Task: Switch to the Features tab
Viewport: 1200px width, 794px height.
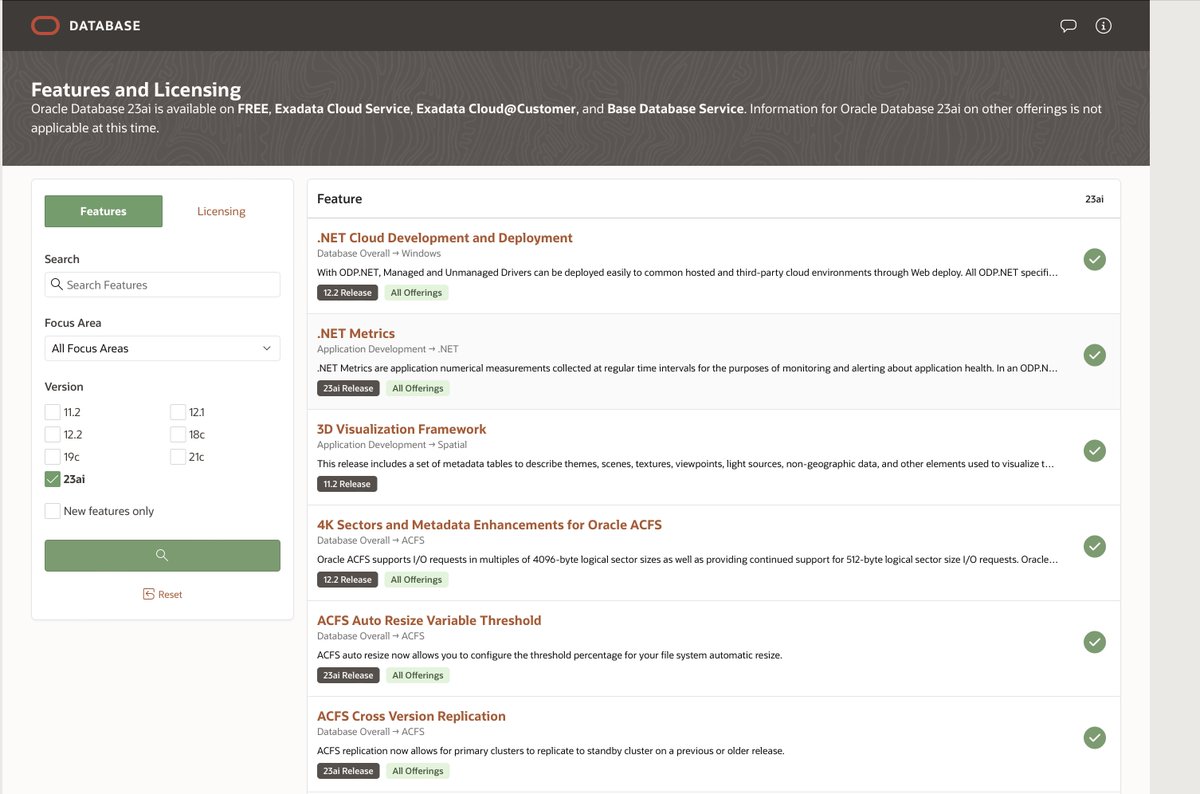Action: tap(103, 211)
